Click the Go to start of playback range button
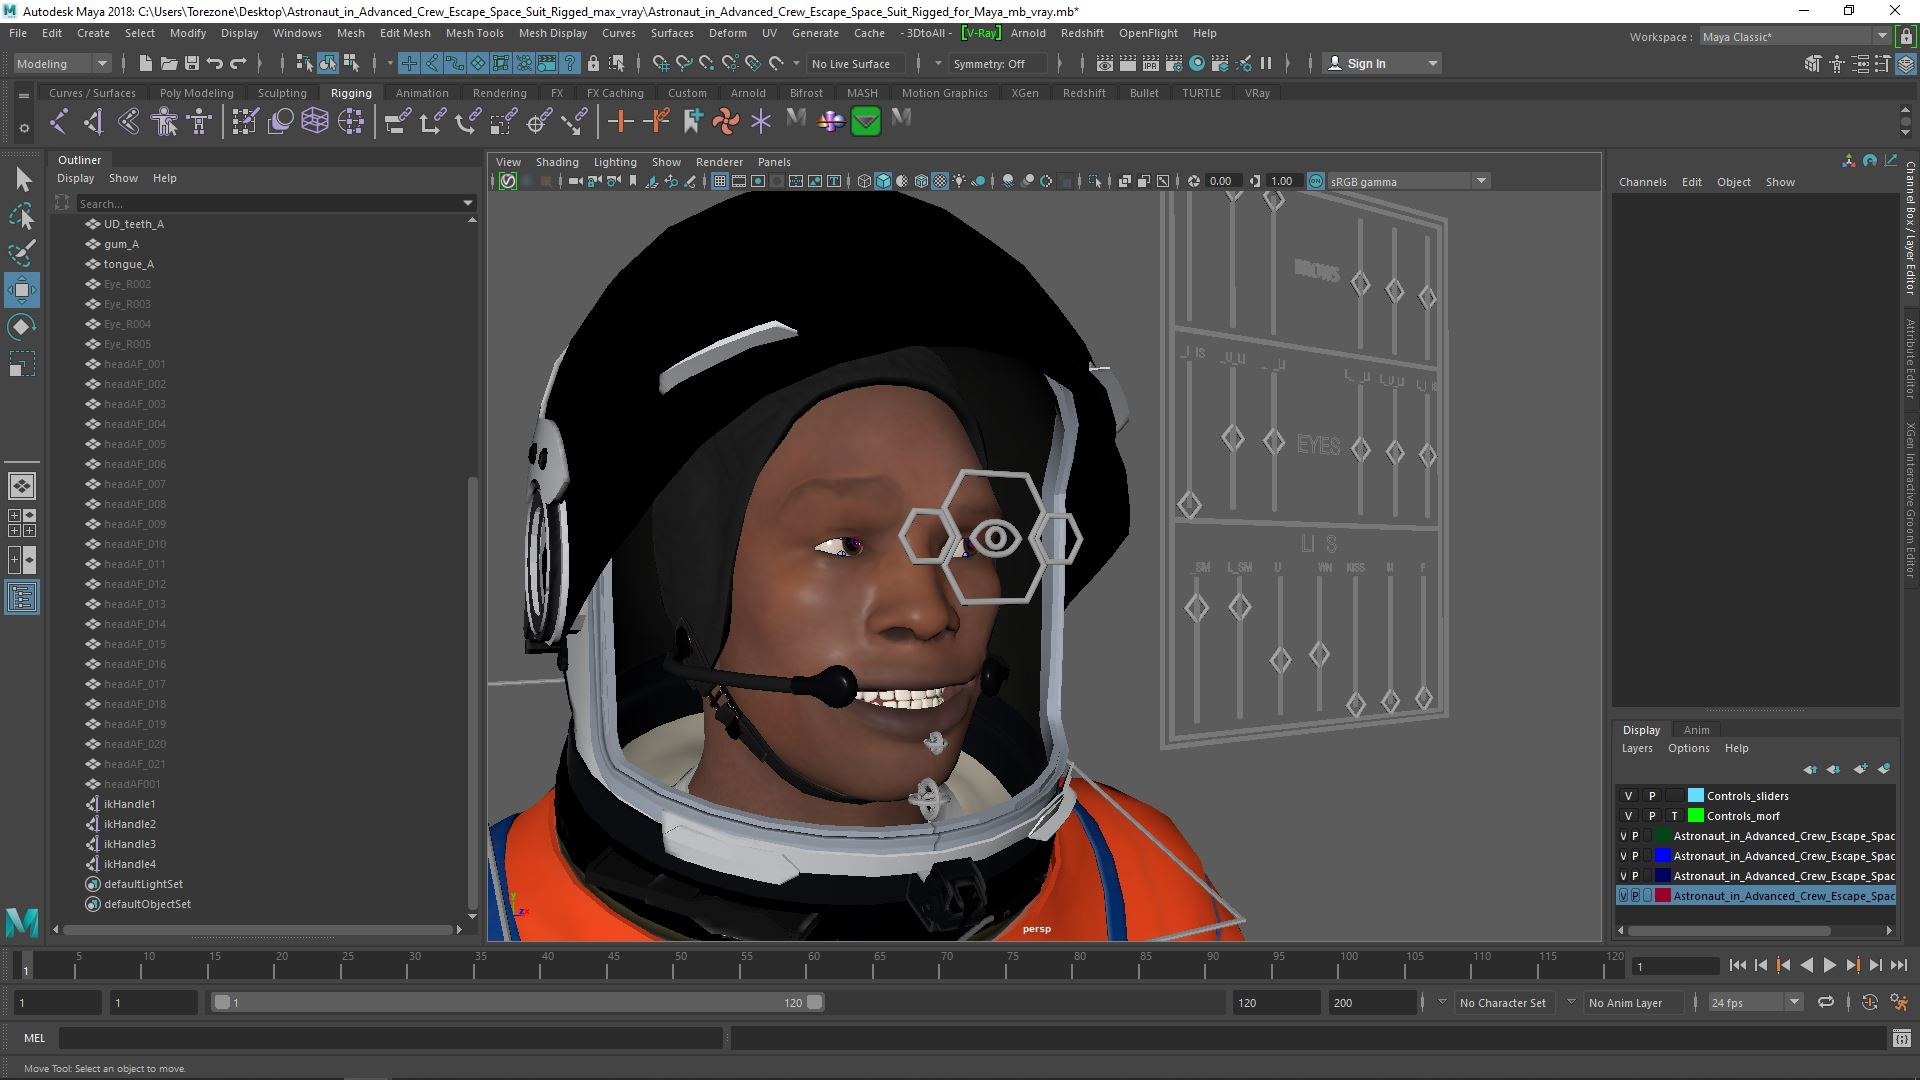The image size is (1920, 1080). 1737,965
